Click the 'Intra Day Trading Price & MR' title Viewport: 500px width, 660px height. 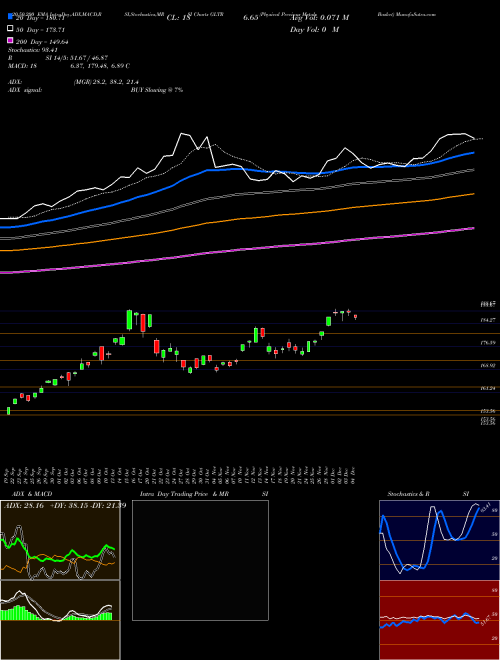184,494
